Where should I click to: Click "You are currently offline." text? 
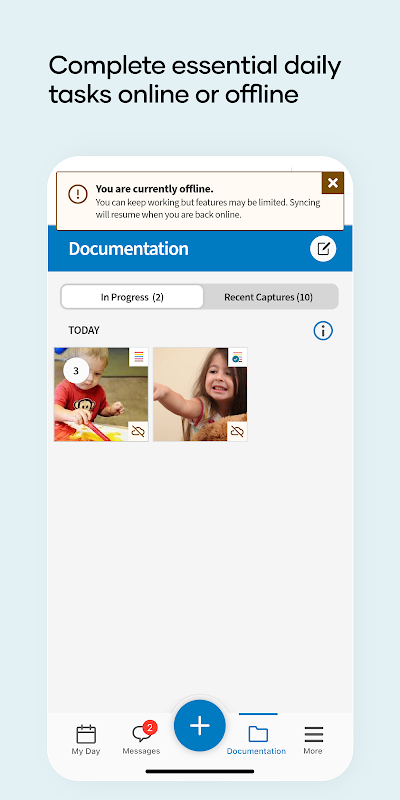155,189
